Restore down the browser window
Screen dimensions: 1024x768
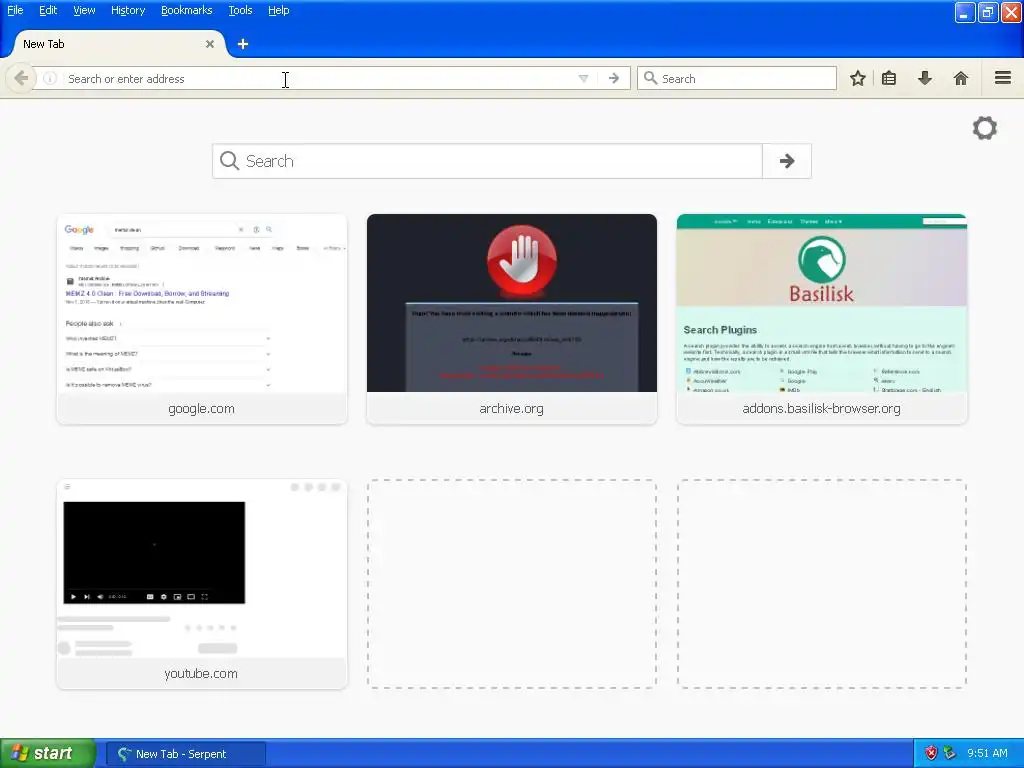[x=988, y=12]
